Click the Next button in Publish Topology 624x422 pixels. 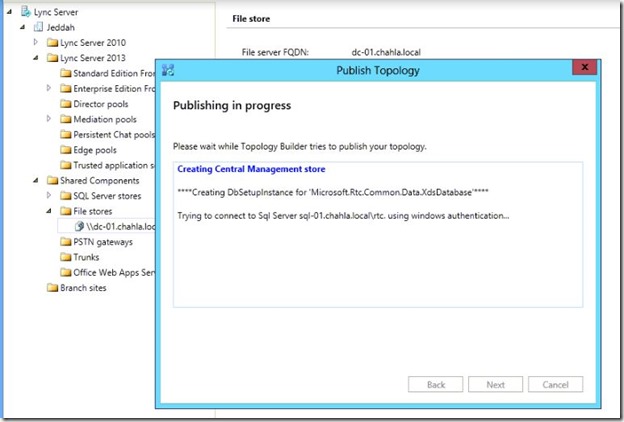click(x=495, y=384)
